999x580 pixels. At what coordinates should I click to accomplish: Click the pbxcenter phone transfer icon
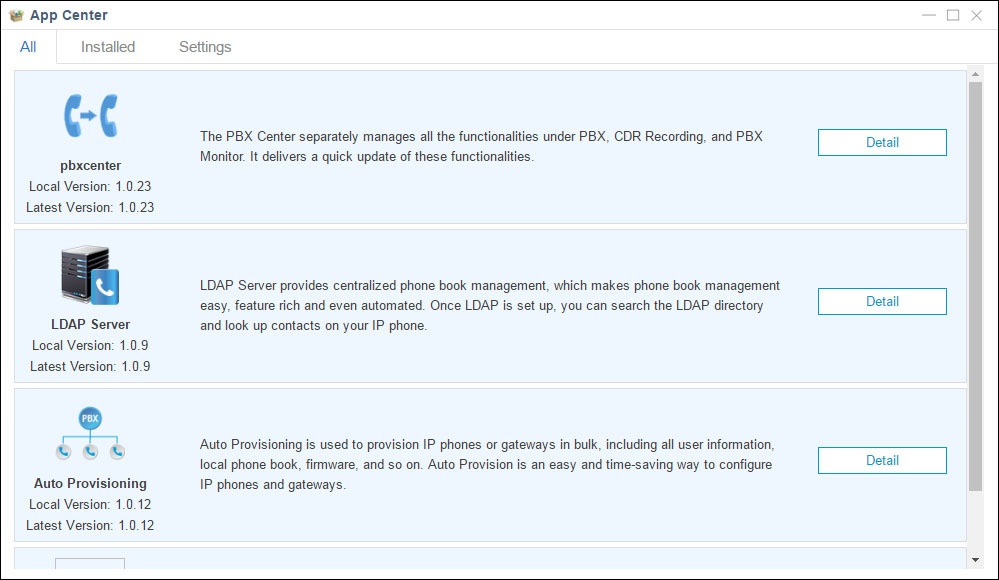[x=90, y=115]
